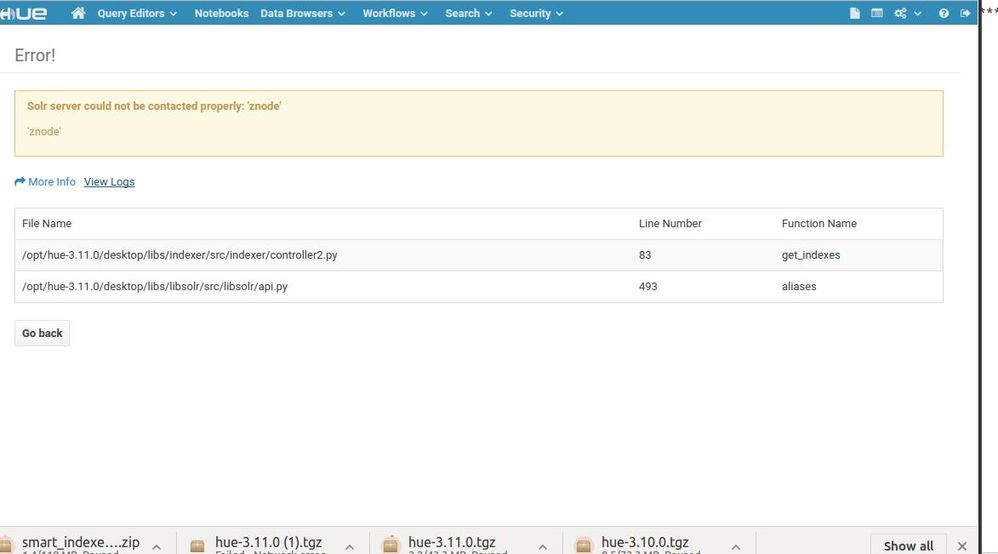The height and width of the screenshot is (554, 998).
Task: Click the Solr server error message text
Action: click(x=154, y=106)
